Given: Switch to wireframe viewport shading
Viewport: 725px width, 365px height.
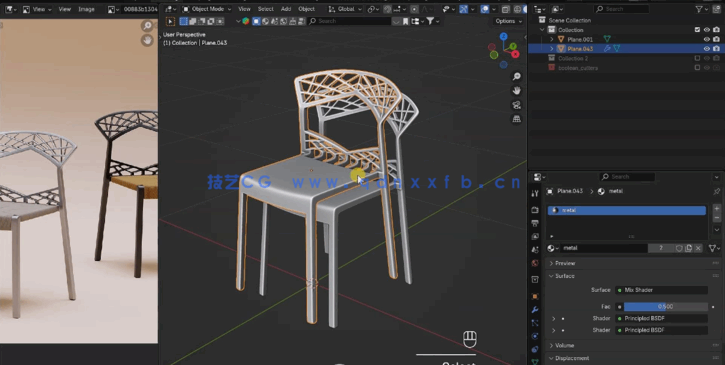Looking at the screenshot, I should [517, 9].
